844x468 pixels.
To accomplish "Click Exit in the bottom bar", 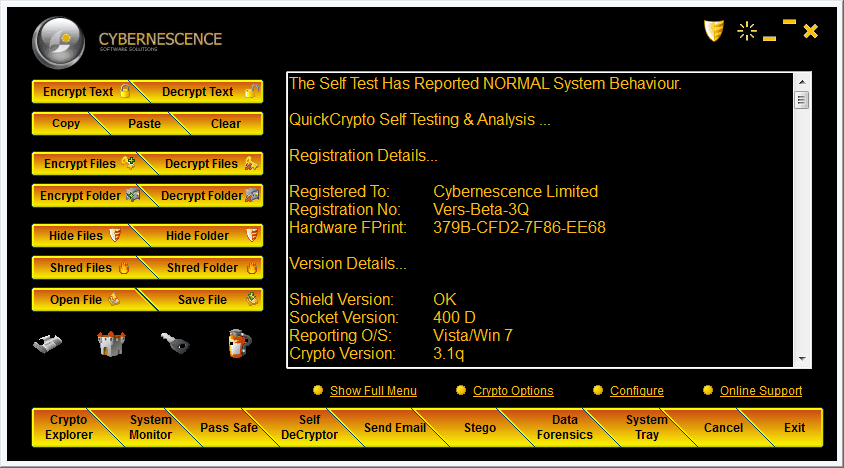I will (794, 428).
